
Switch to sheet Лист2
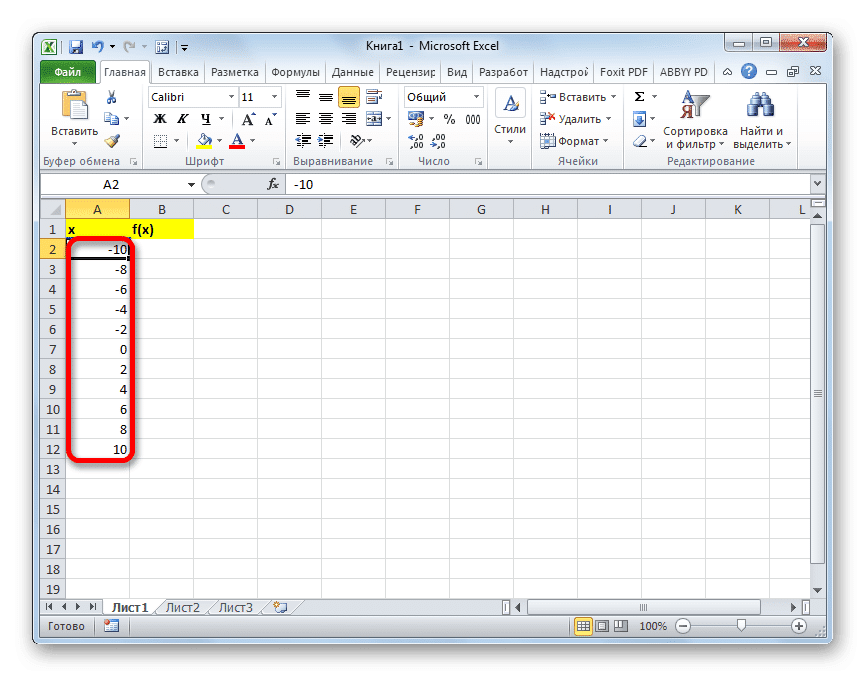[x=183, y=608]
